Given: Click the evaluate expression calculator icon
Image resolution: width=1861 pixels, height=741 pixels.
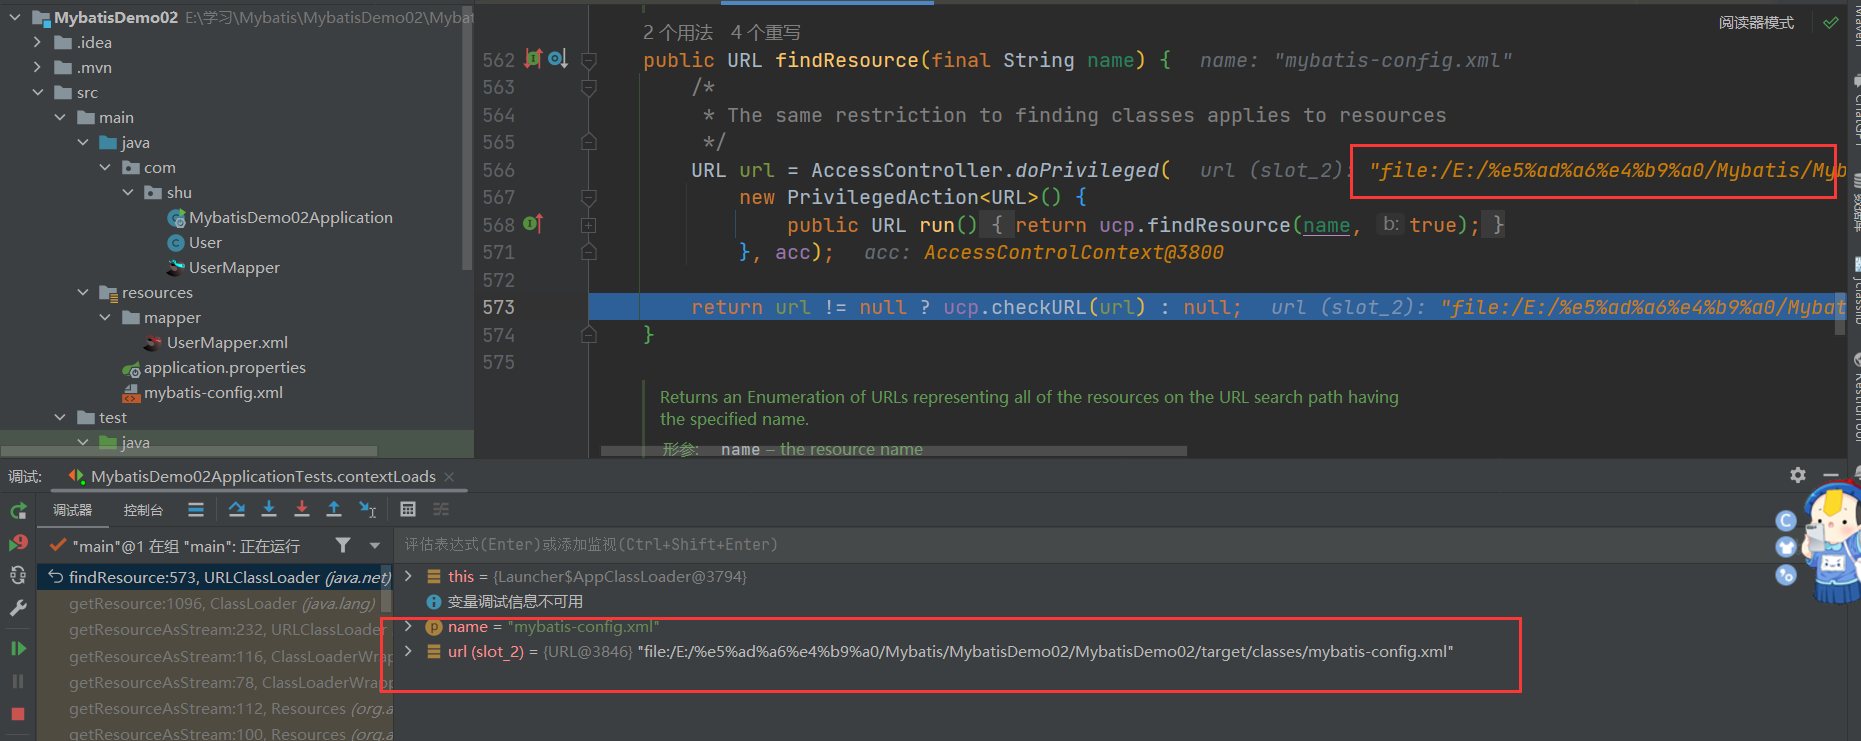Looking at the screenshot, I should click(408, 510).
